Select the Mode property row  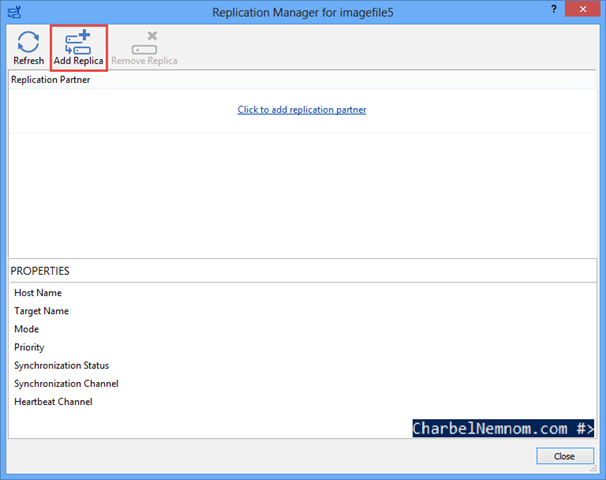point(302,329)
